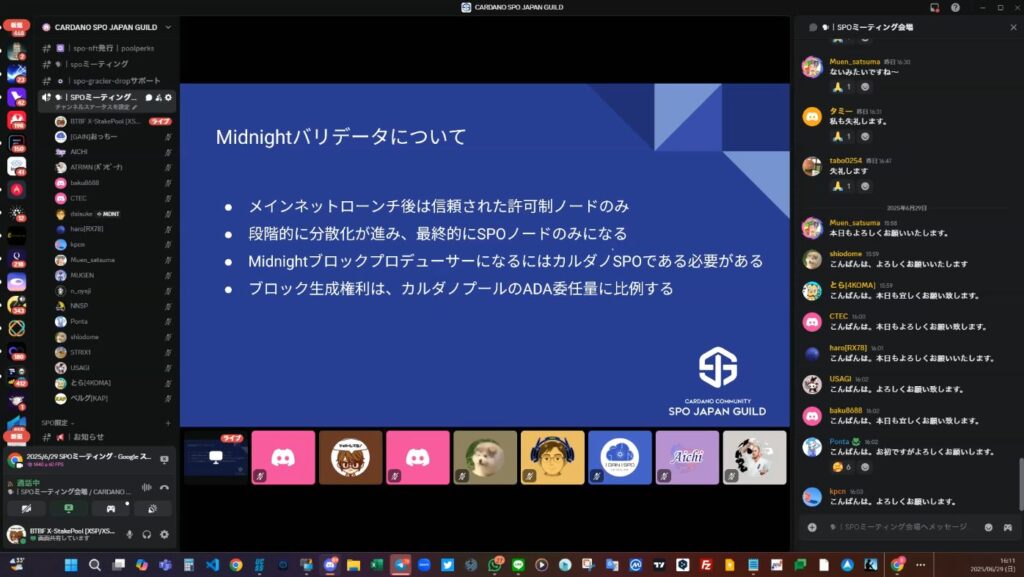Select the blue cloud logo participant tile
The width and height of the screenshot is (1024, 577).
(x=620, y=458)
